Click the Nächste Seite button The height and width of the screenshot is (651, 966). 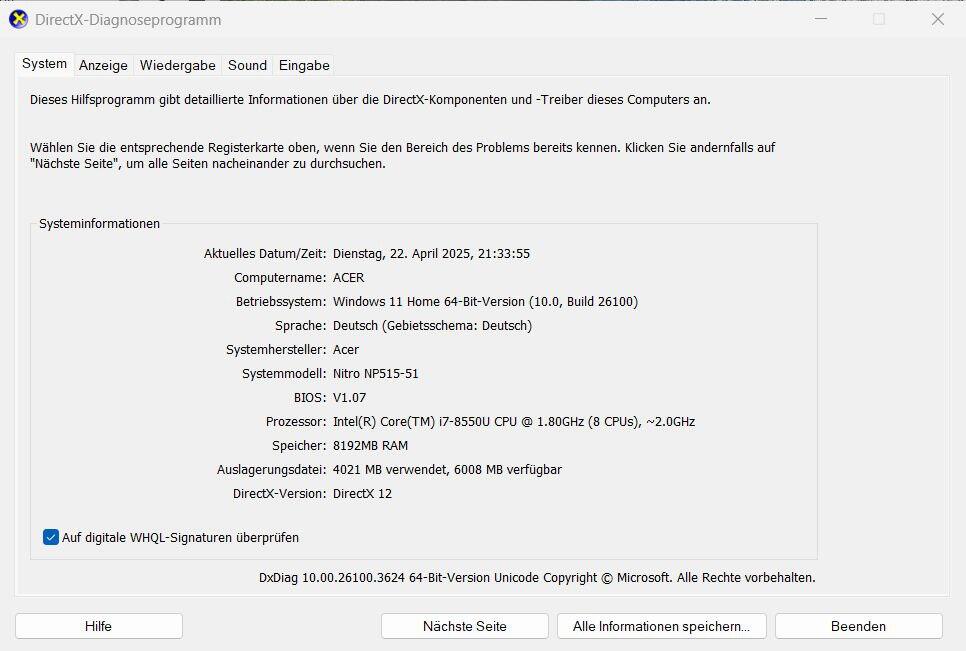click(x=464, y=626)
